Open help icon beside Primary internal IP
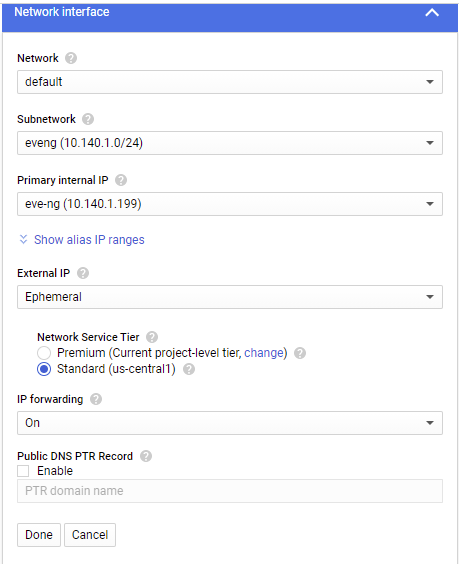The image size is (459, 564). coord(121,180)
